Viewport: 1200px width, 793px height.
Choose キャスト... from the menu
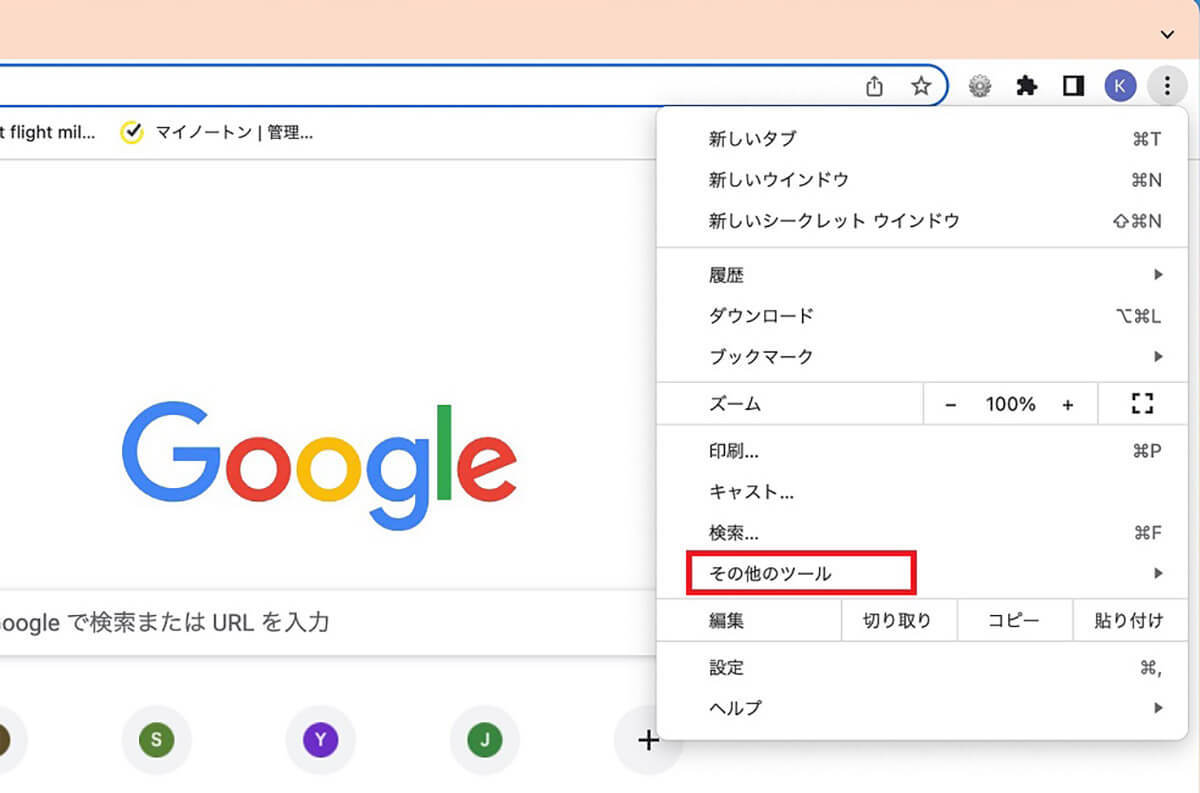[921, 492]
